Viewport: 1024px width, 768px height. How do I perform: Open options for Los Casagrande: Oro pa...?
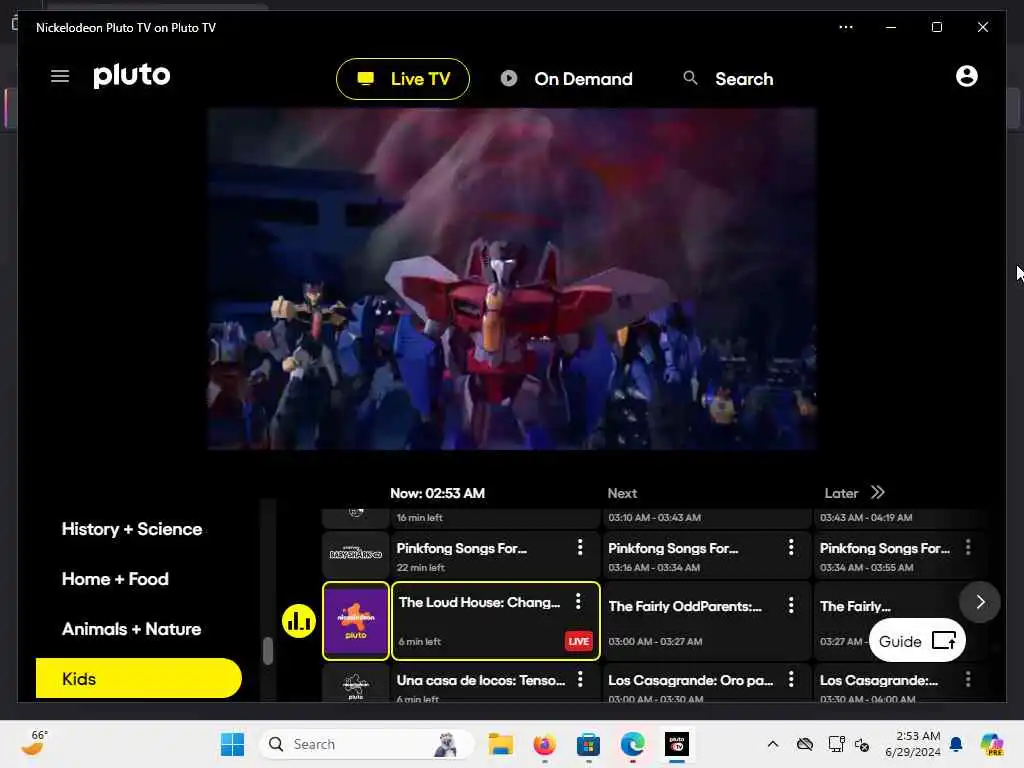point(791,679)
